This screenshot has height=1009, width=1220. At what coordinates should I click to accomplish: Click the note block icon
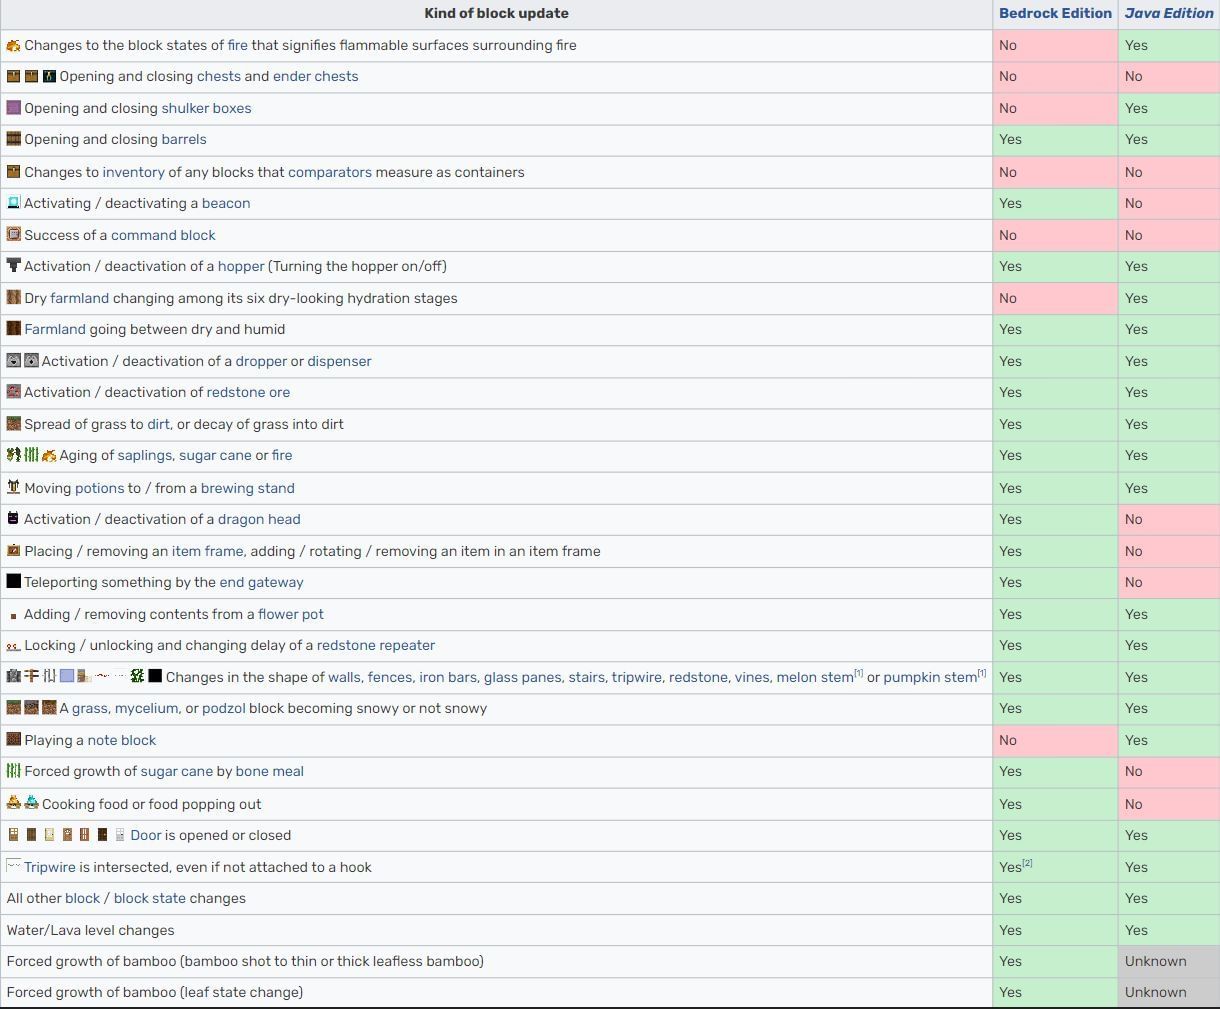point(14,740)
